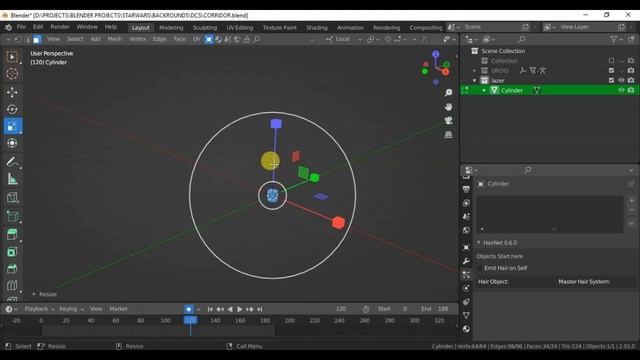Screen dimensions: 640x360
Task: Click the current frame field showing 120
Action: [341, 309]
